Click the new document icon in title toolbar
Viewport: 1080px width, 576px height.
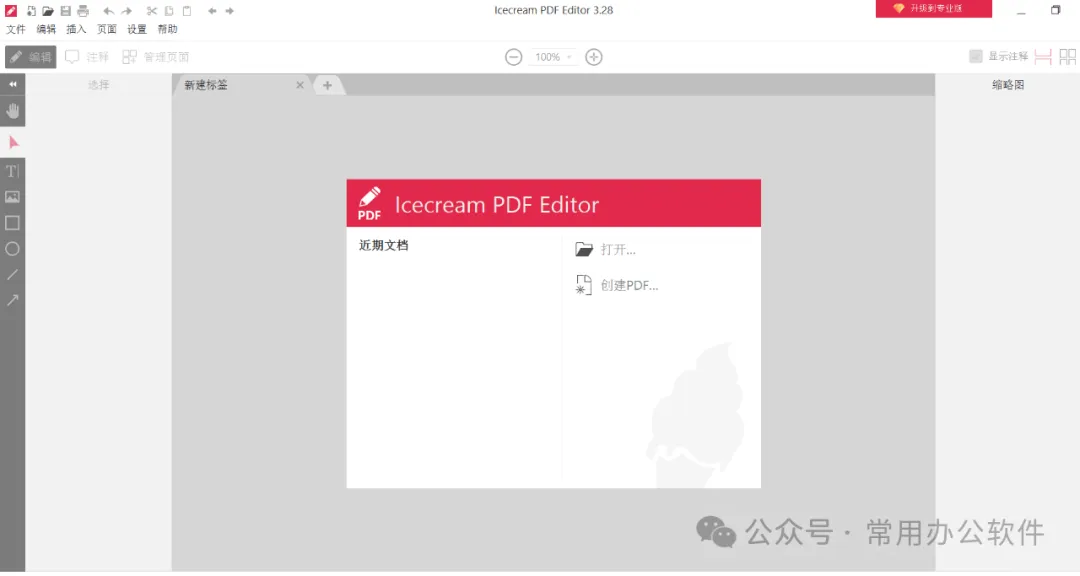pyautogui.click(x=31, y=11)
